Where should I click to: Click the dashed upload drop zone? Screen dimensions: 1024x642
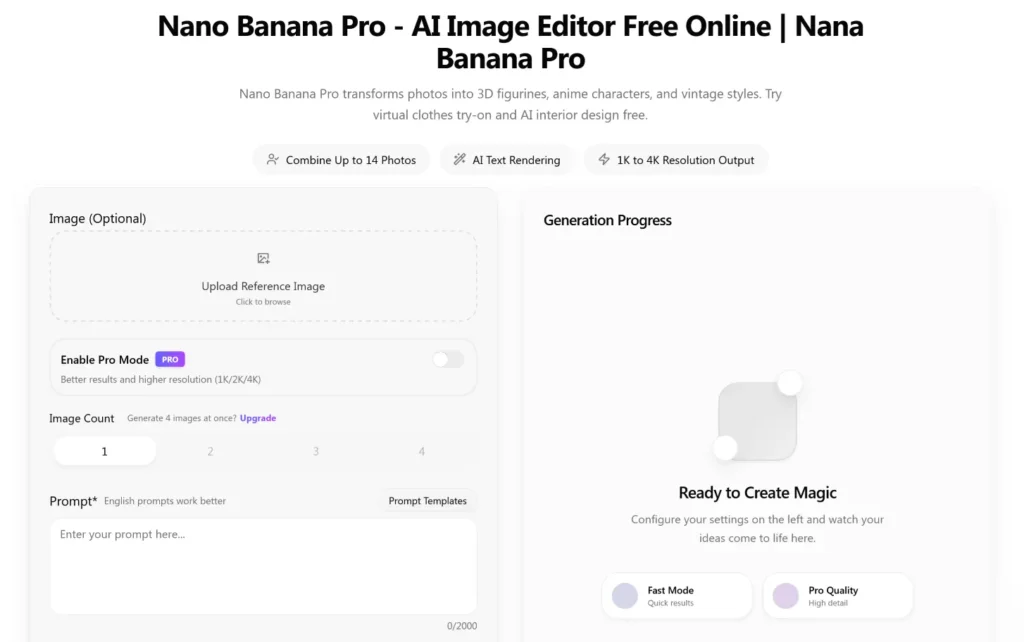[263, 278]
